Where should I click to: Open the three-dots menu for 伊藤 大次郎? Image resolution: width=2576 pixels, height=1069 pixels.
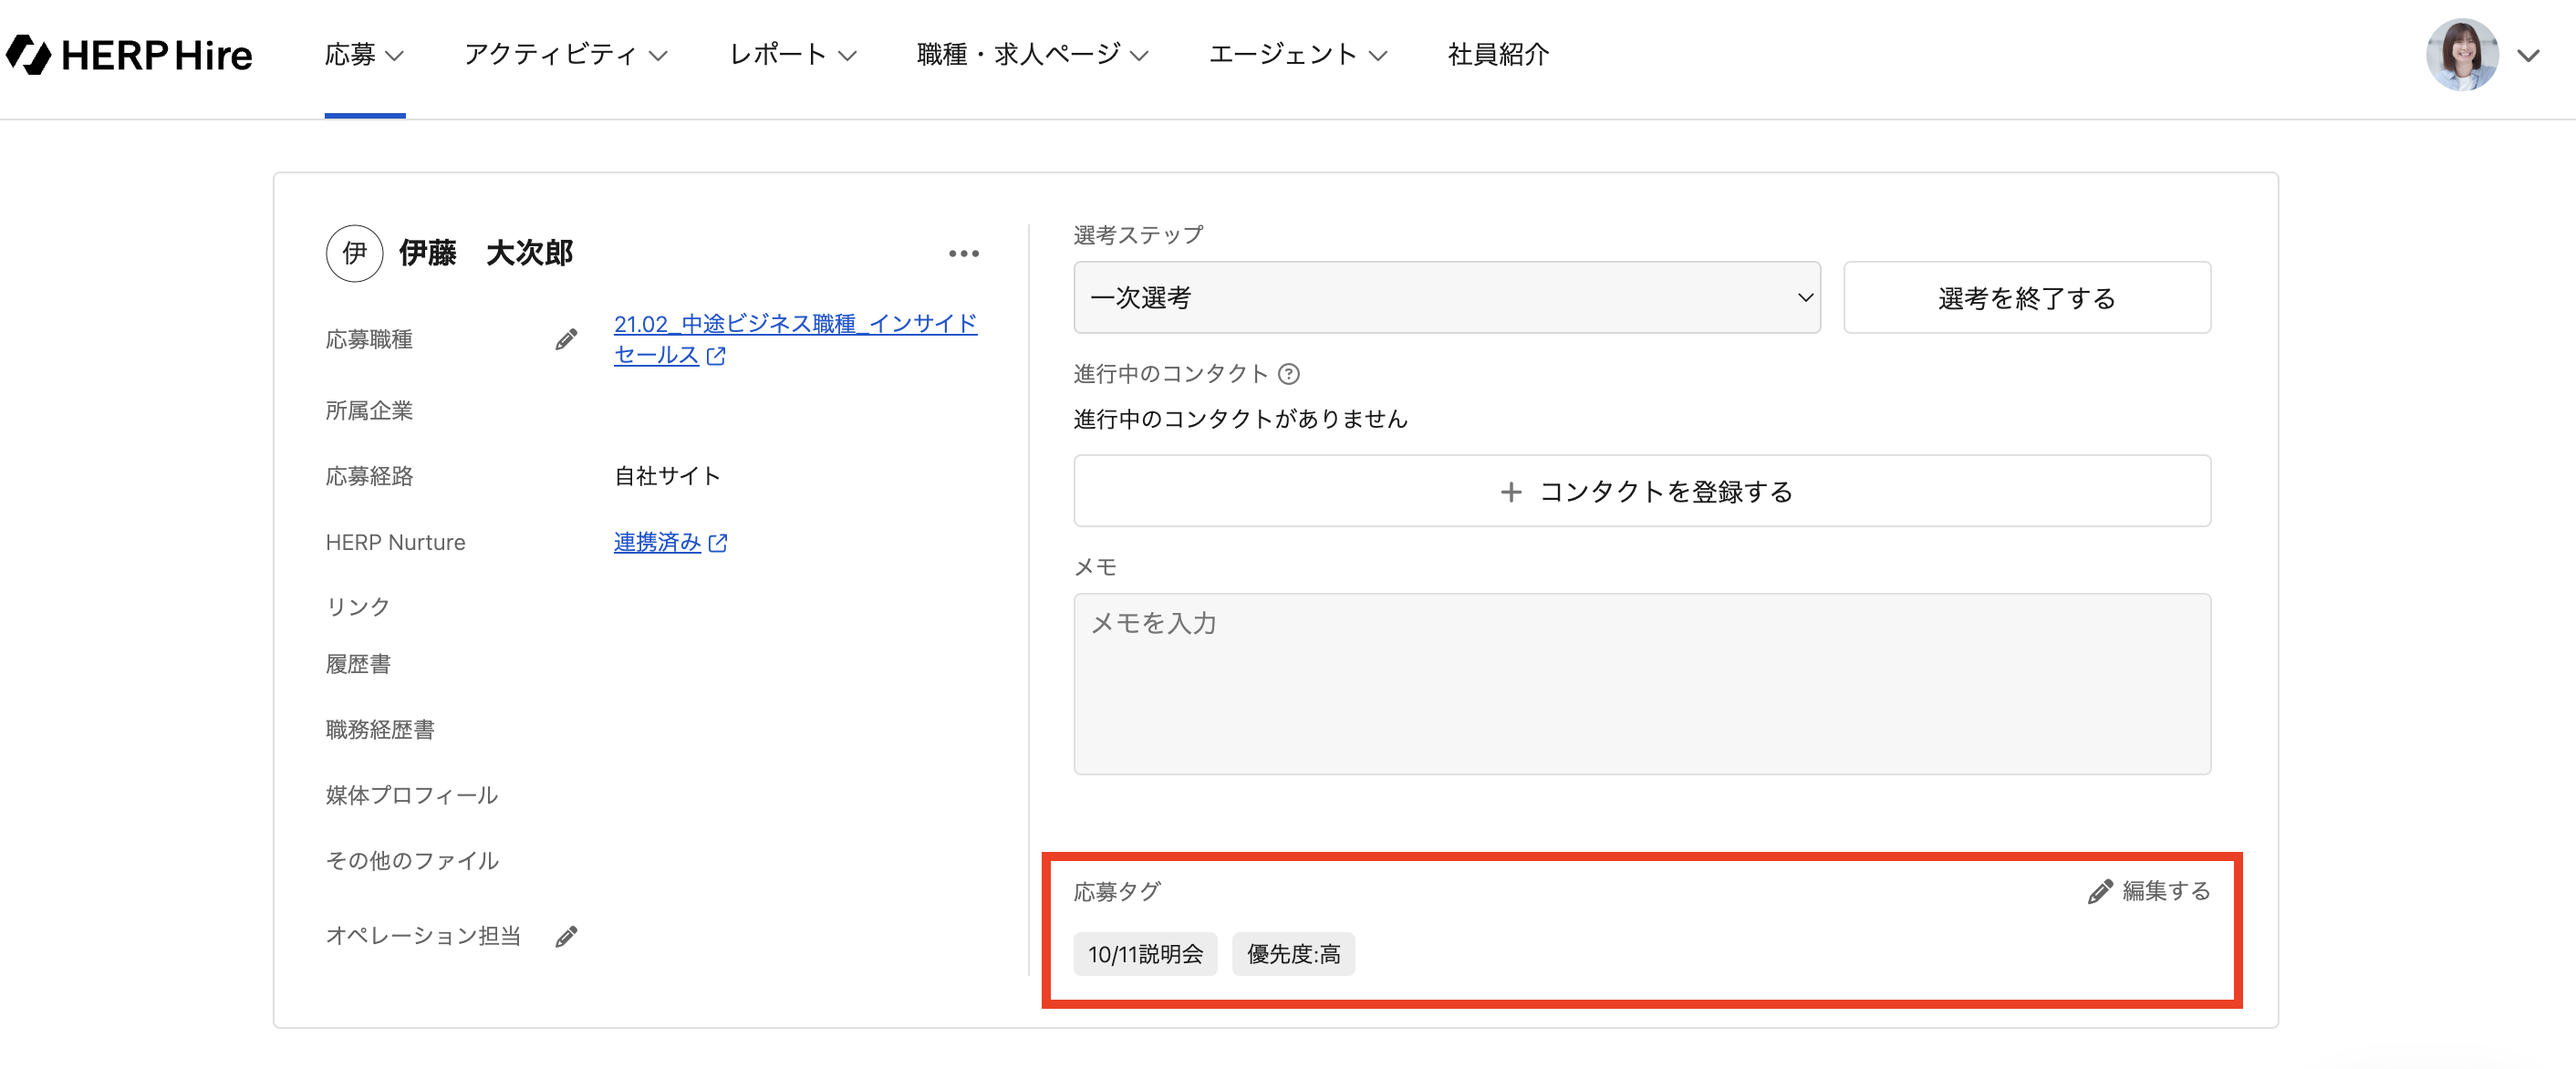click(x=963, y=254)
